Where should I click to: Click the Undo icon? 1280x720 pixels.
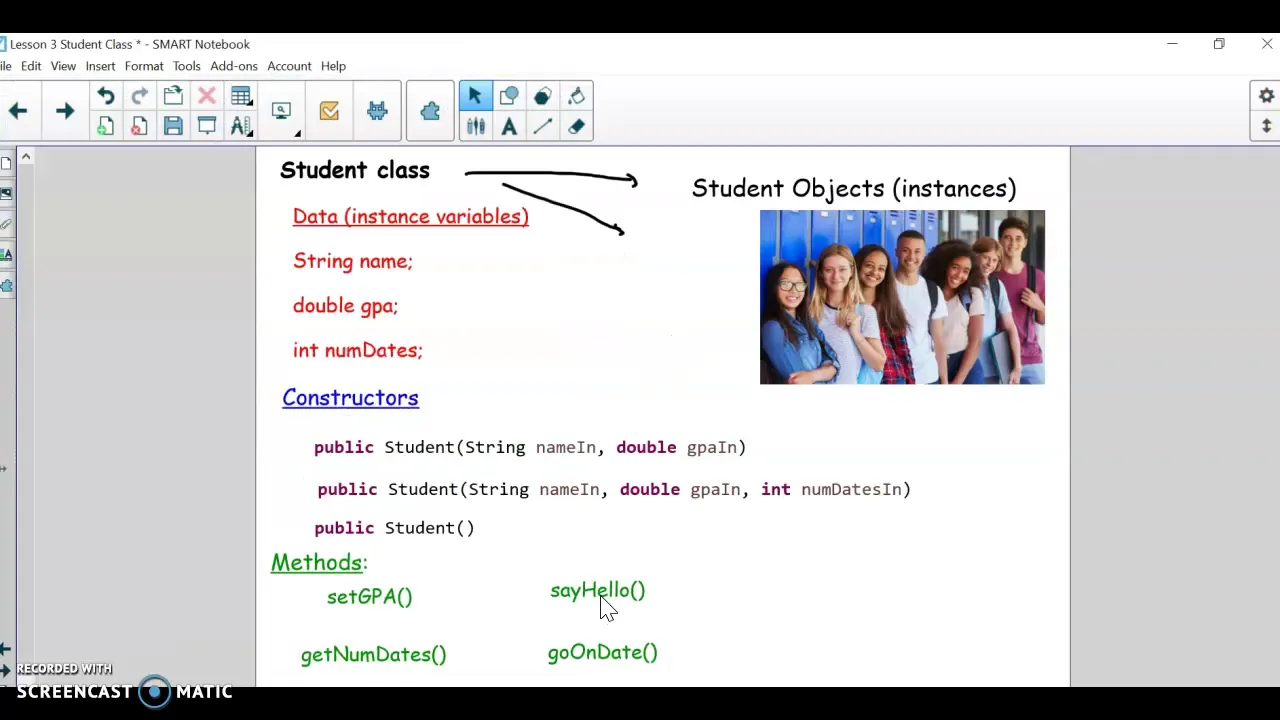(x=105, y=96)
